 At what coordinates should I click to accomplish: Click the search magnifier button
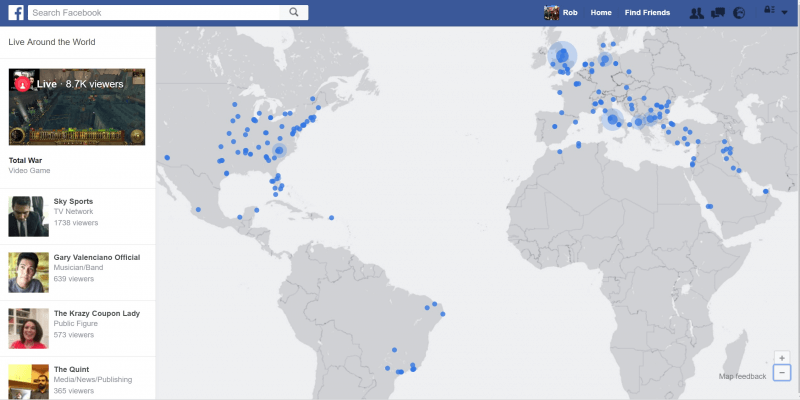pos(294,13)
